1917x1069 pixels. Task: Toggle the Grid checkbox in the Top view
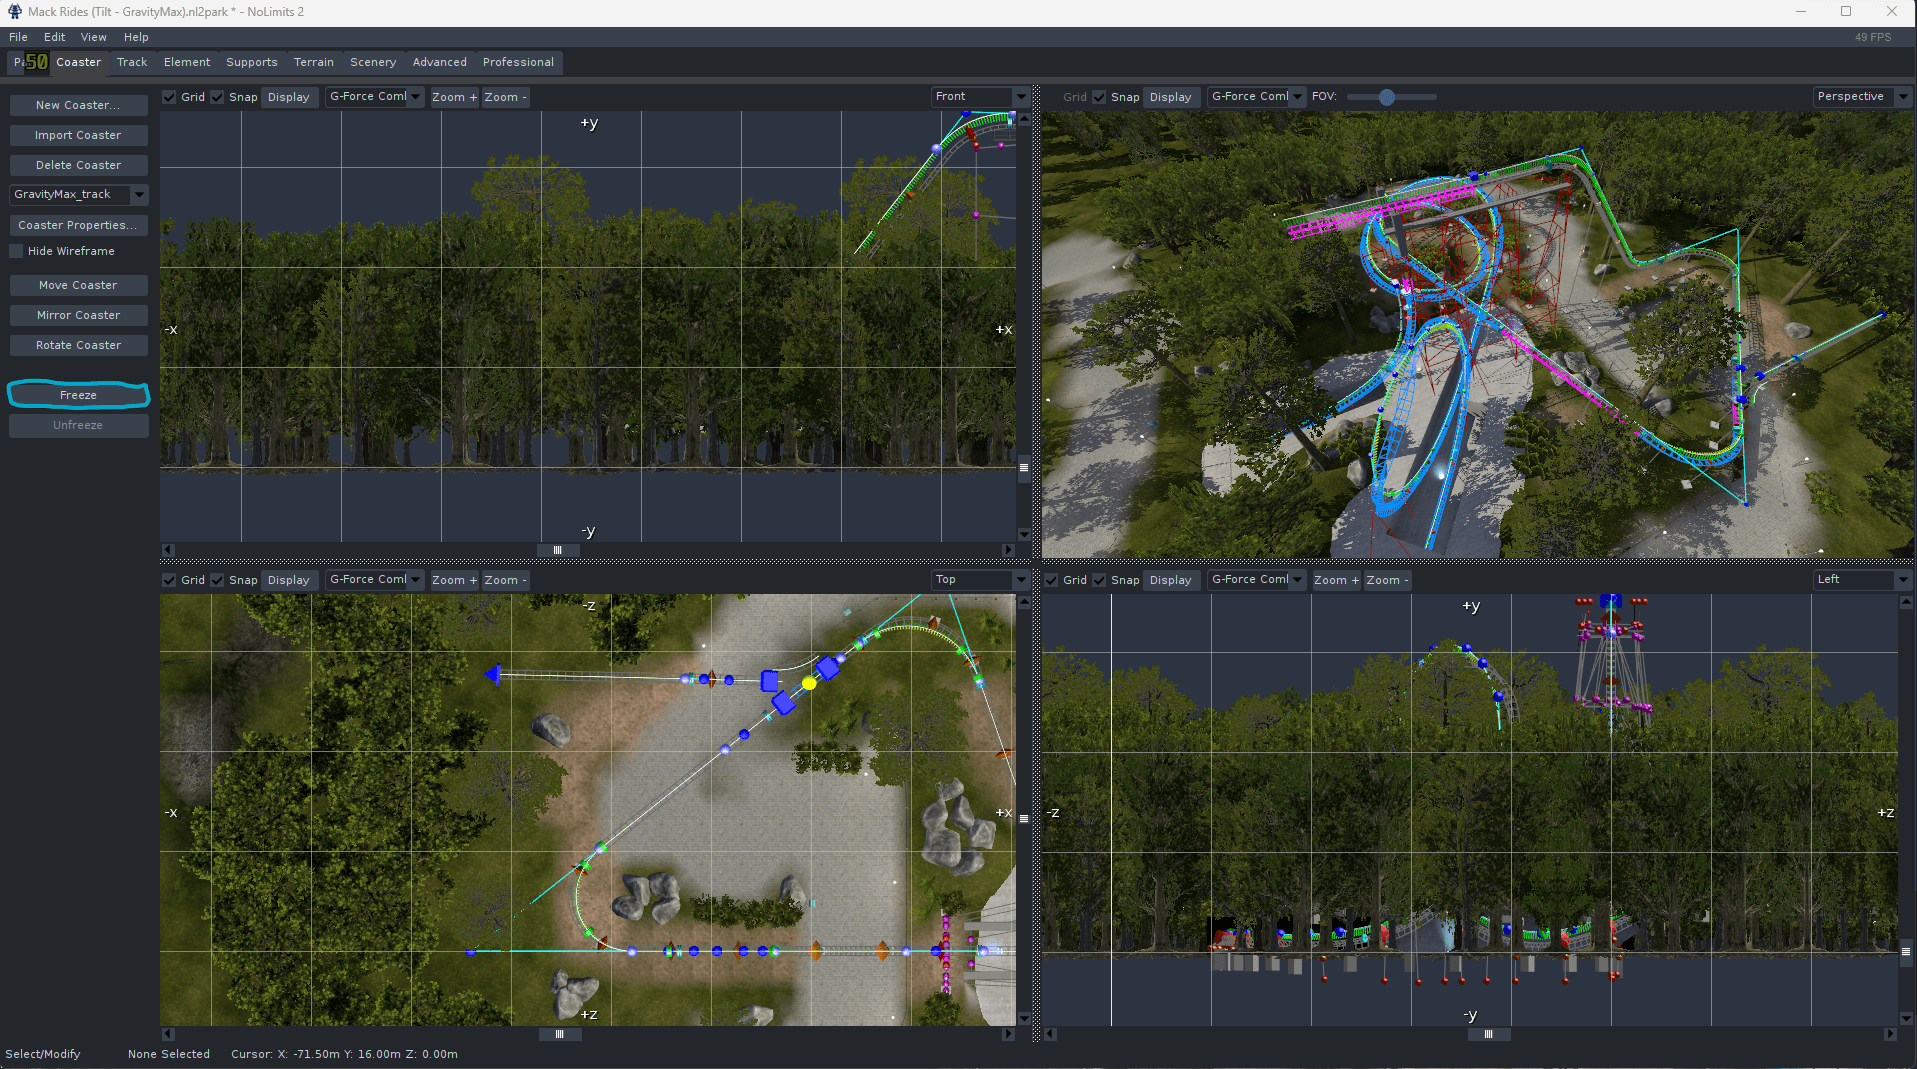[x=169, y=580]
